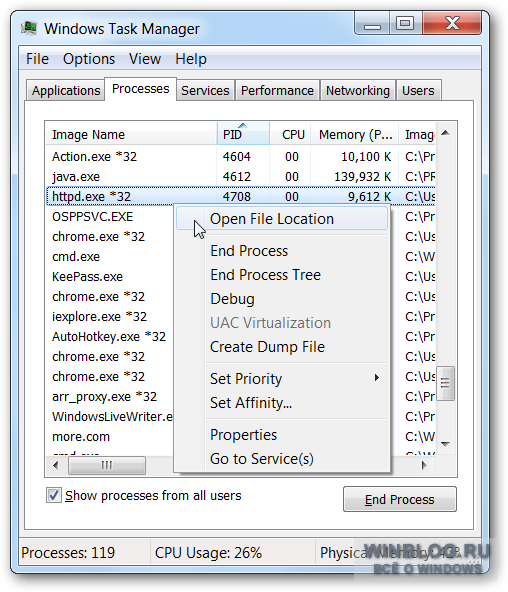Choose Open File Location from context menu
This screenshot has width=508, height=592.
282,219
